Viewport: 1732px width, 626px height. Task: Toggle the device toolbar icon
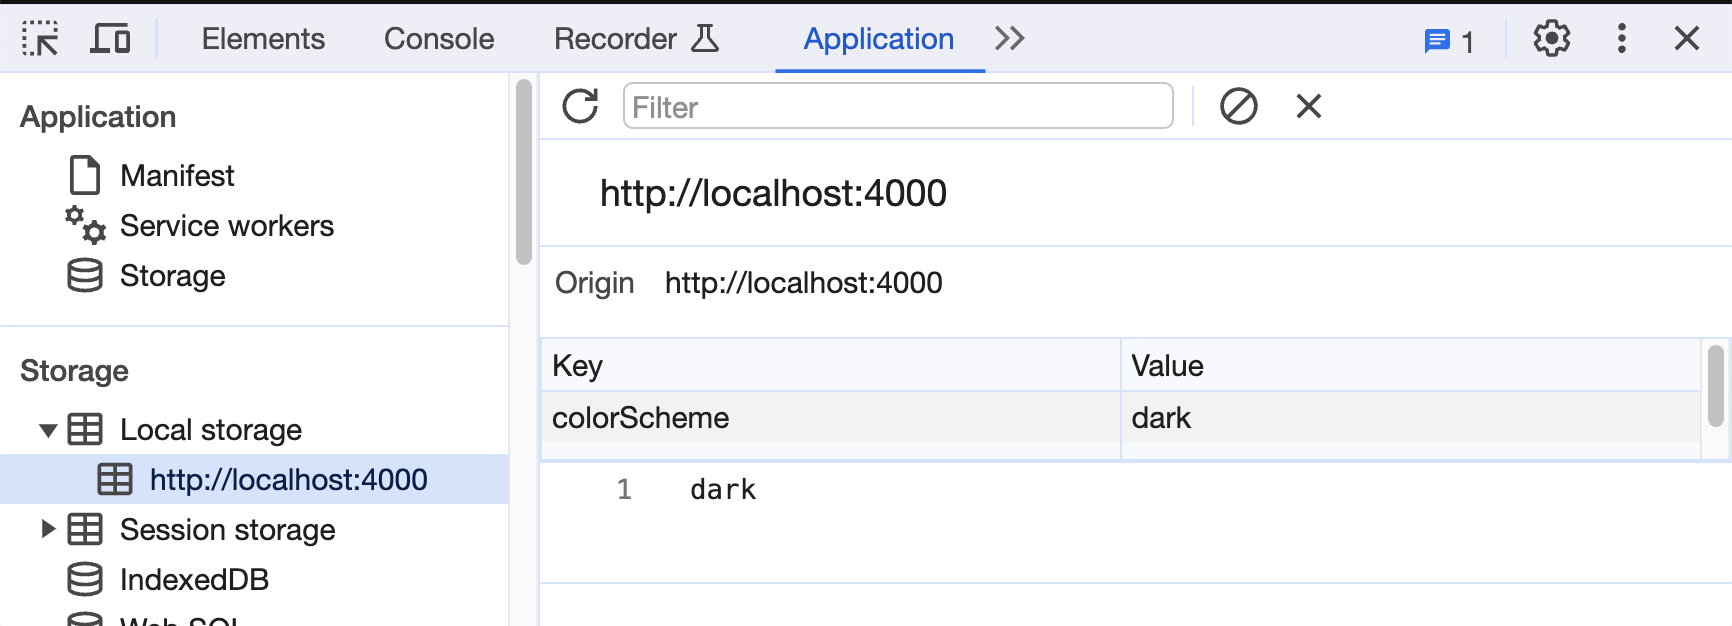pyautogui.click(x=110, y=39)
